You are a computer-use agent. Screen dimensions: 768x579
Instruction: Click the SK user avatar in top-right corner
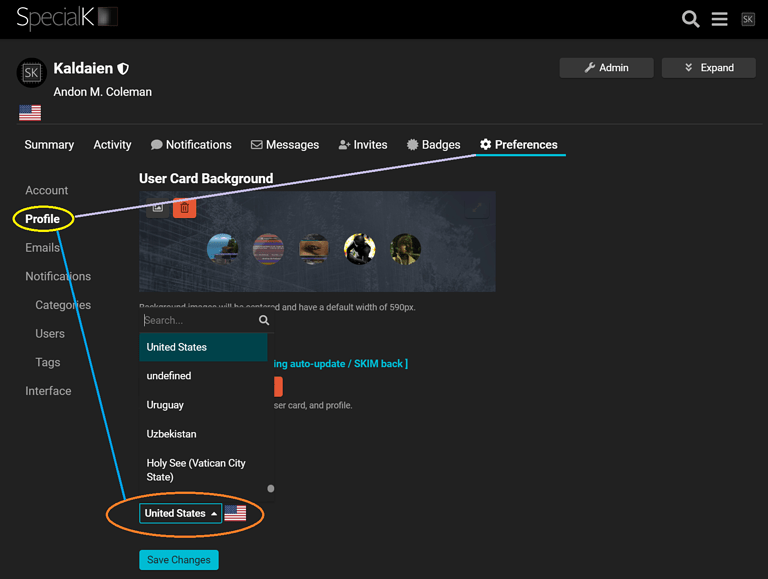pyautogui.click(x=748, y=19)
